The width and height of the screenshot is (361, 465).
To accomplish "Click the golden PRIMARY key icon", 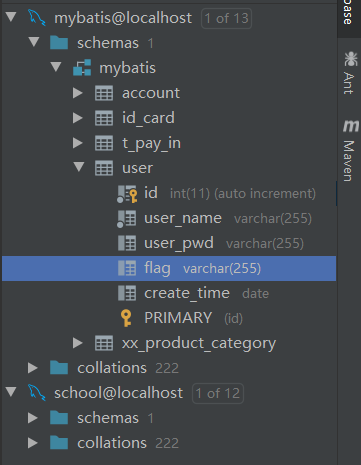I will click(126, 318).
